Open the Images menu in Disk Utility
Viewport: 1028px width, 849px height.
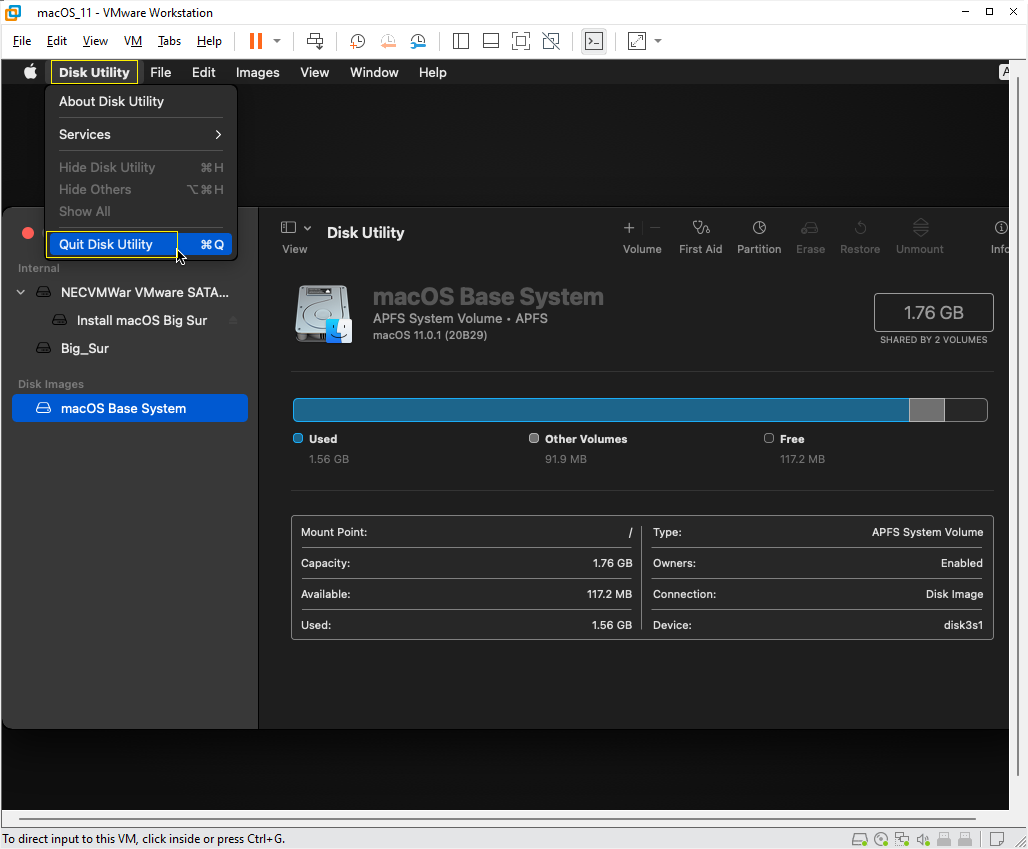258,72
